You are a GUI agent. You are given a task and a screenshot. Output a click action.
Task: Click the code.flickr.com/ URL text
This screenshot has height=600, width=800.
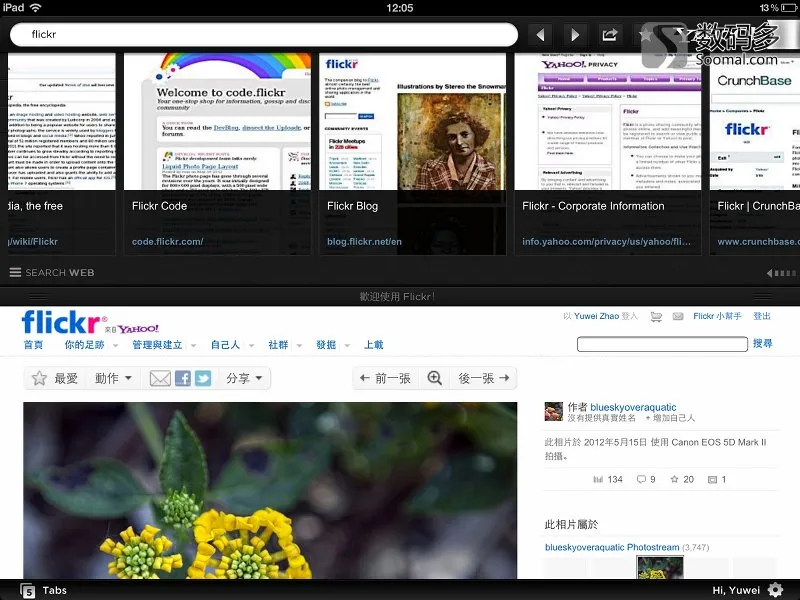167,242
